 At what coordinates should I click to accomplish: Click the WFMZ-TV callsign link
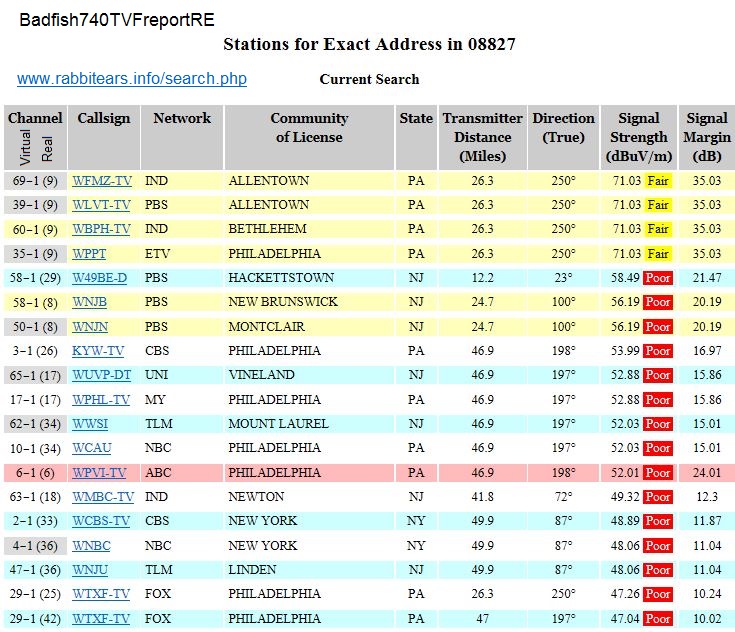pos(101,181)
